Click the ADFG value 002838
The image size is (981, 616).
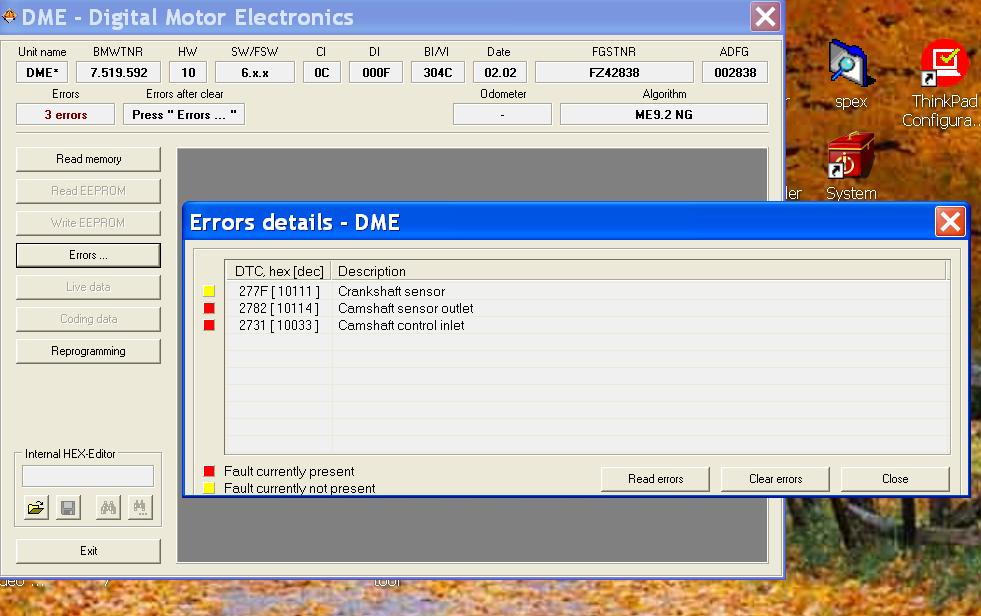(x=735, y=73)
